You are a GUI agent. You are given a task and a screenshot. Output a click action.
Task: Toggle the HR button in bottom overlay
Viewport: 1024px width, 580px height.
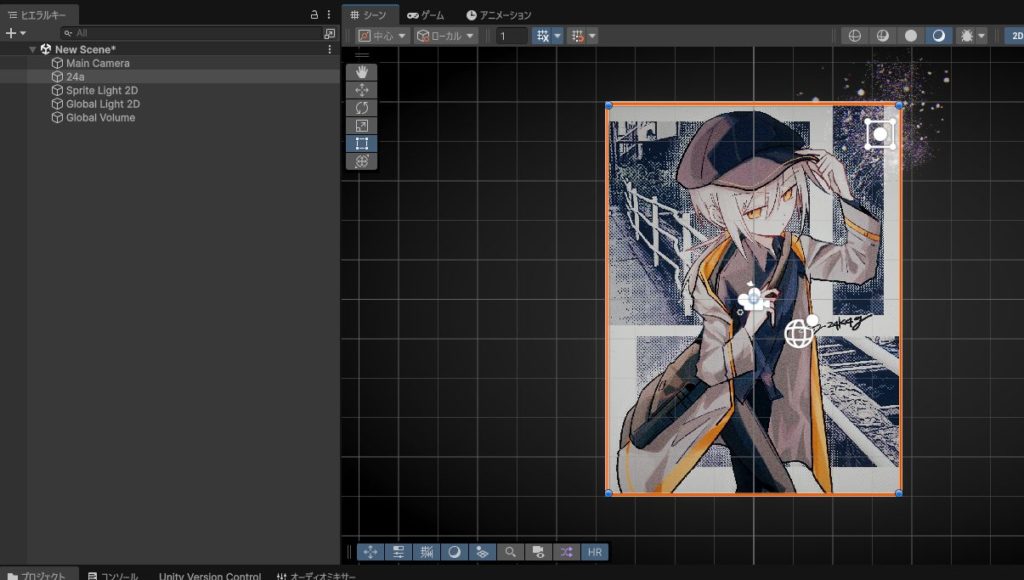tap(595, 552)
